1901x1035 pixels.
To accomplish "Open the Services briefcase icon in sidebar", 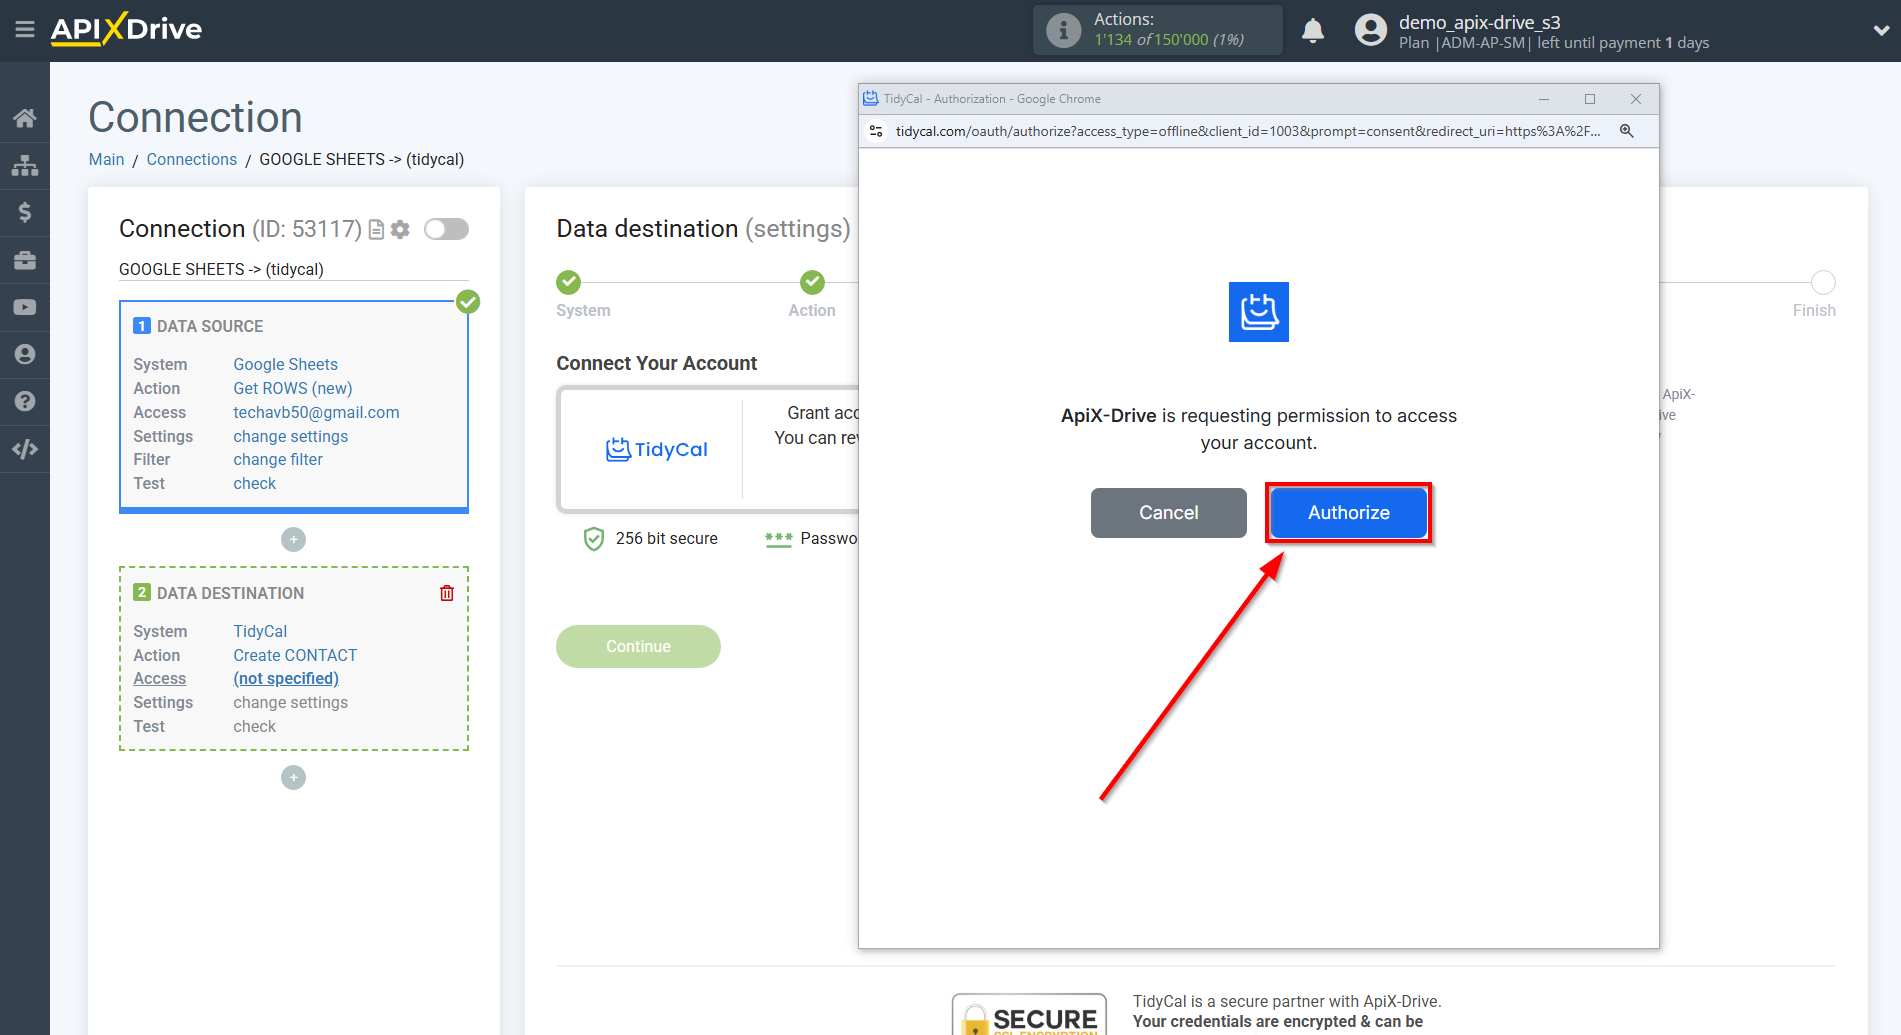I will 25,259.
